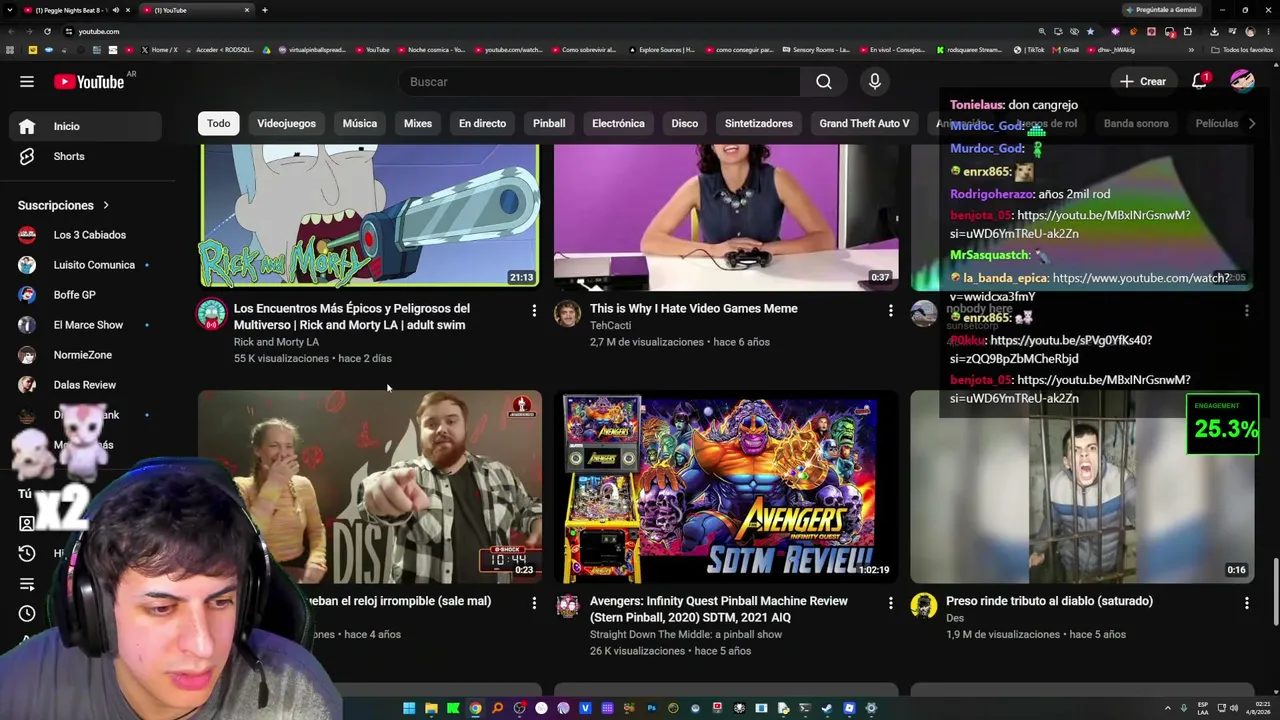Play the This is Why I Hate Video Games thumbnail
This screenshot has height=720, width=1280.
click(726, 216)
